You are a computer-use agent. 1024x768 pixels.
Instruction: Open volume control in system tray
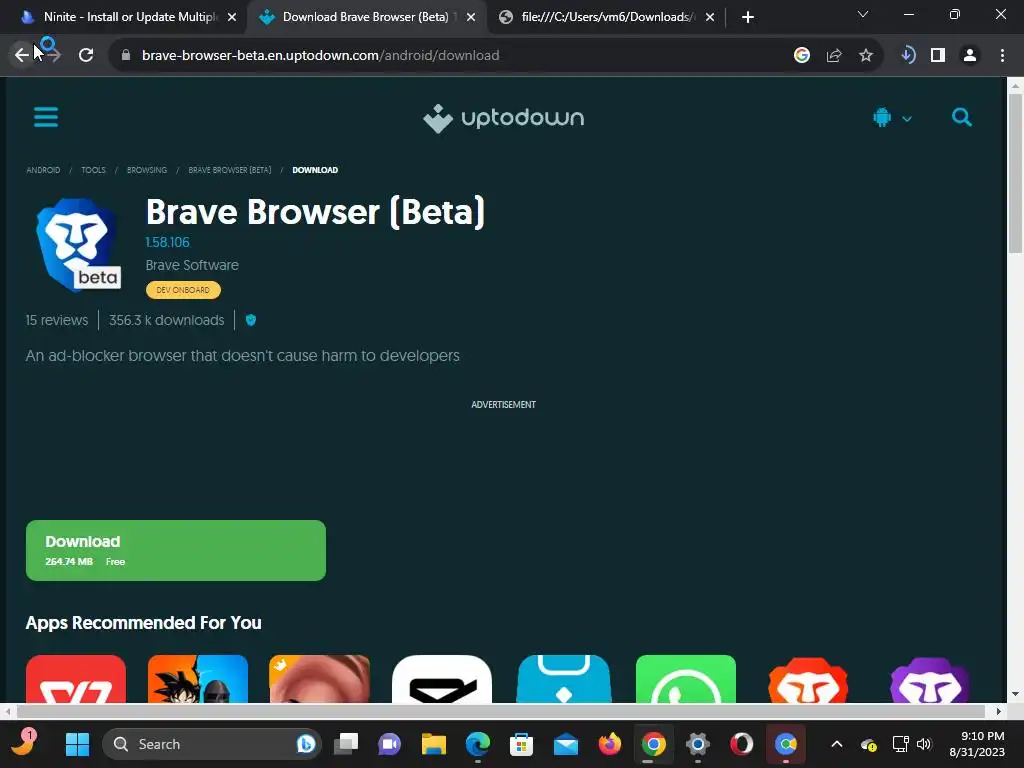point(924,744)
